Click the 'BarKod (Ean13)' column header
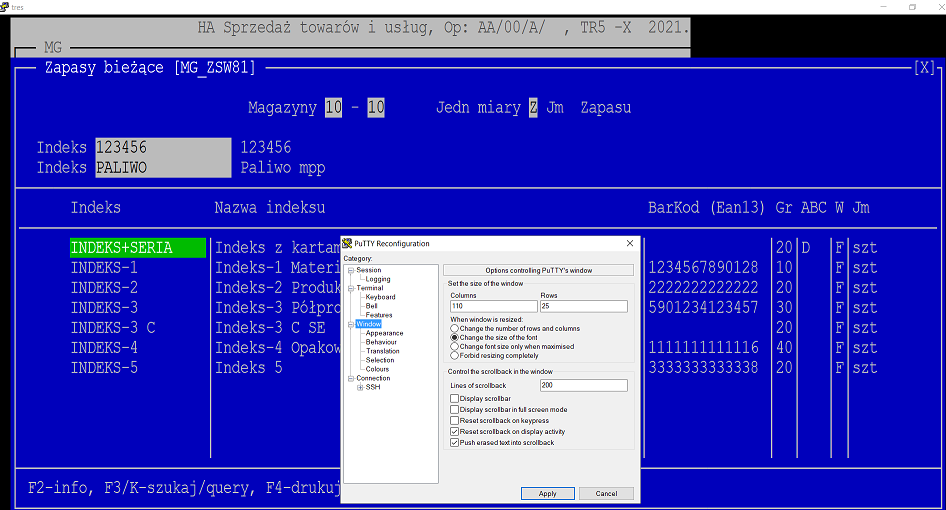This screenshot has width=946, height=510. click(x=706, y=208)
